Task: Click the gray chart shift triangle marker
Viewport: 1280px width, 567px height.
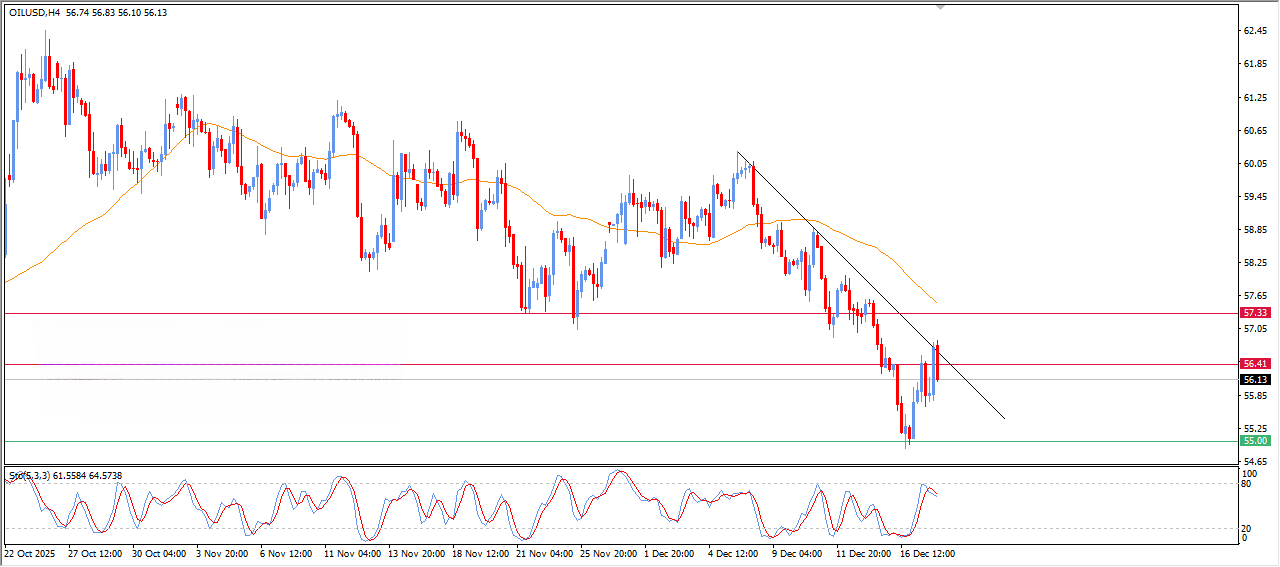Action: click(940, 6)
